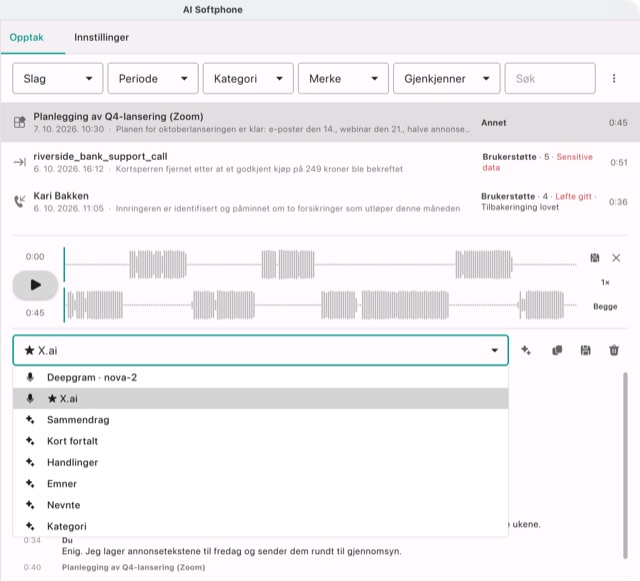Select the Nevnte option
The image size is (640, 581).
[260, 505]
